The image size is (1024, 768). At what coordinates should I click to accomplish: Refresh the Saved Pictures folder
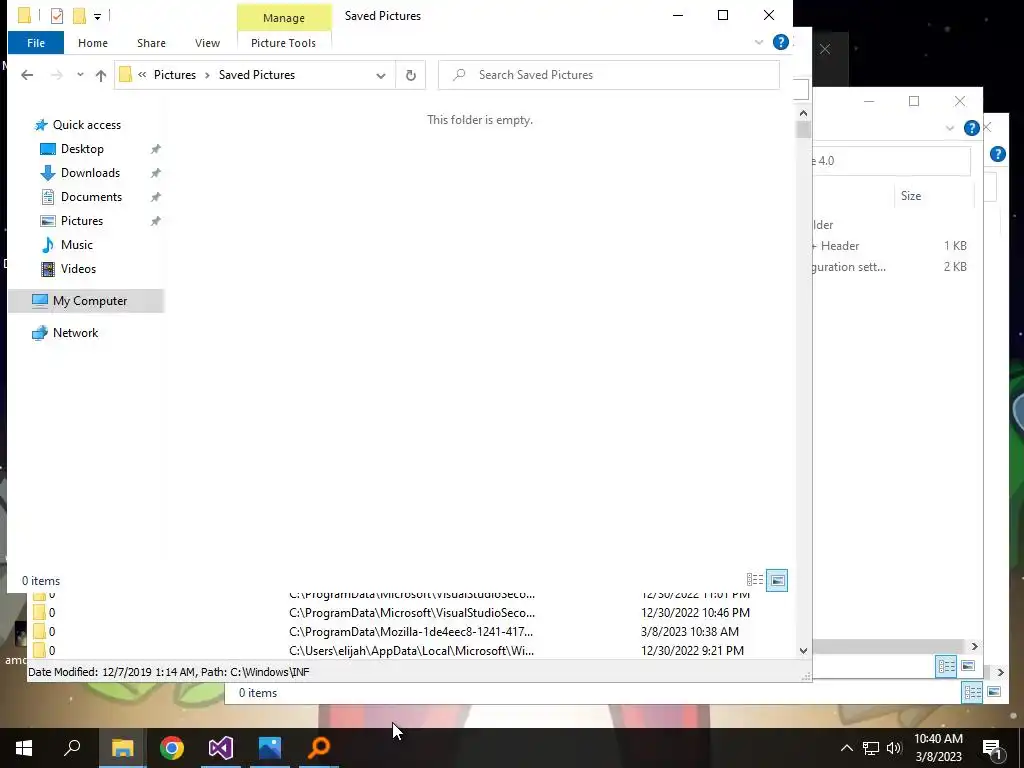411,76
